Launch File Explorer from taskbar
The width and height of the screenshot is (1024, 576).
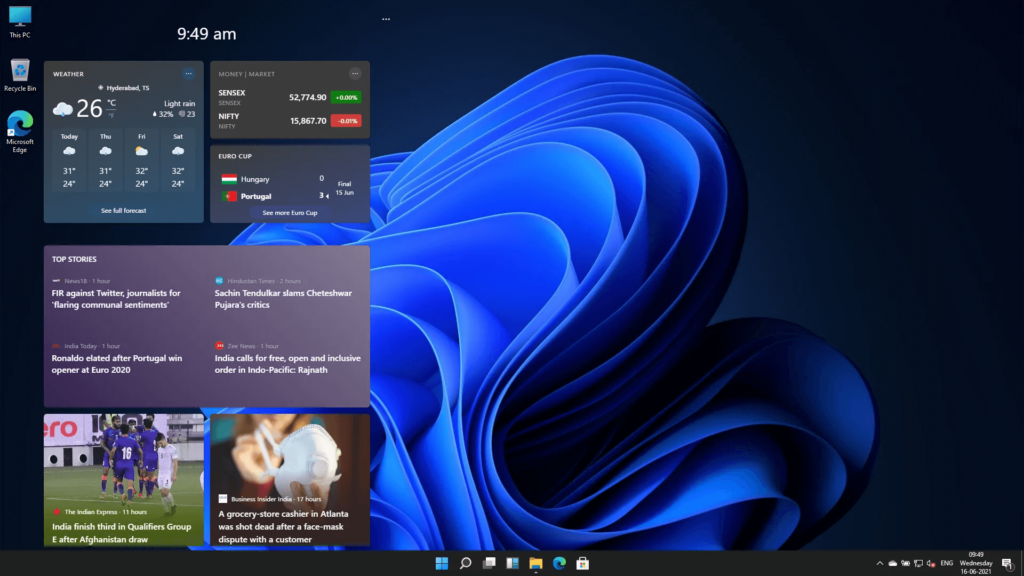[x=535, y=564]
